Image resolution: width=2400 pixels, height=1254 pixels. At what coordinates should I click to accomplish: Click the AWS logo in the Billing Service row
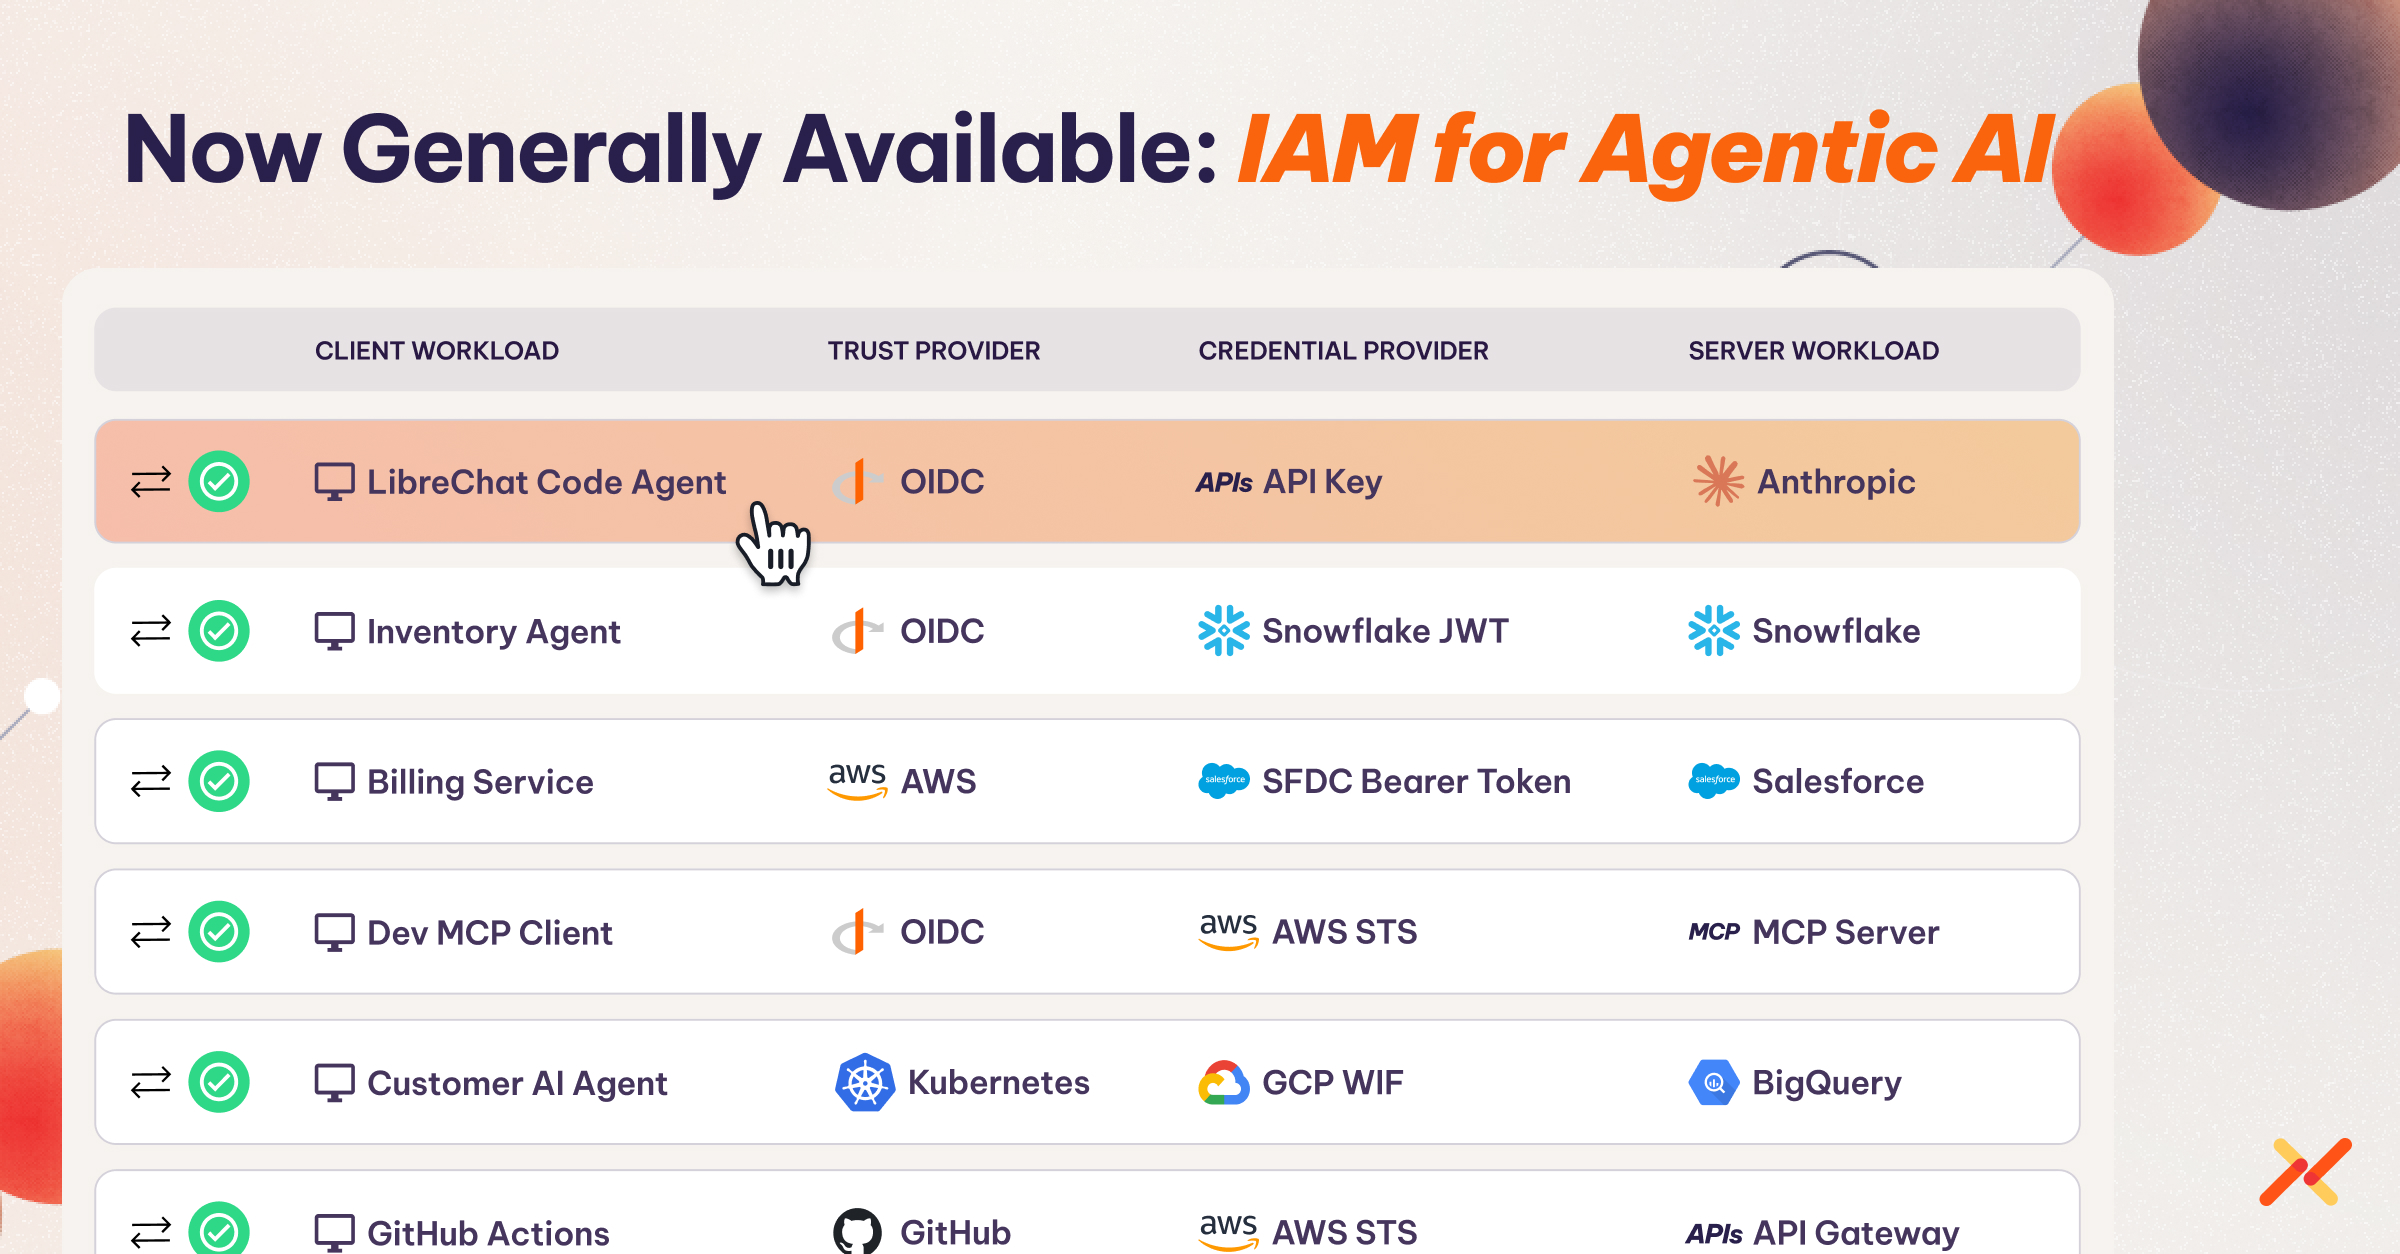[x=856, y=781]
